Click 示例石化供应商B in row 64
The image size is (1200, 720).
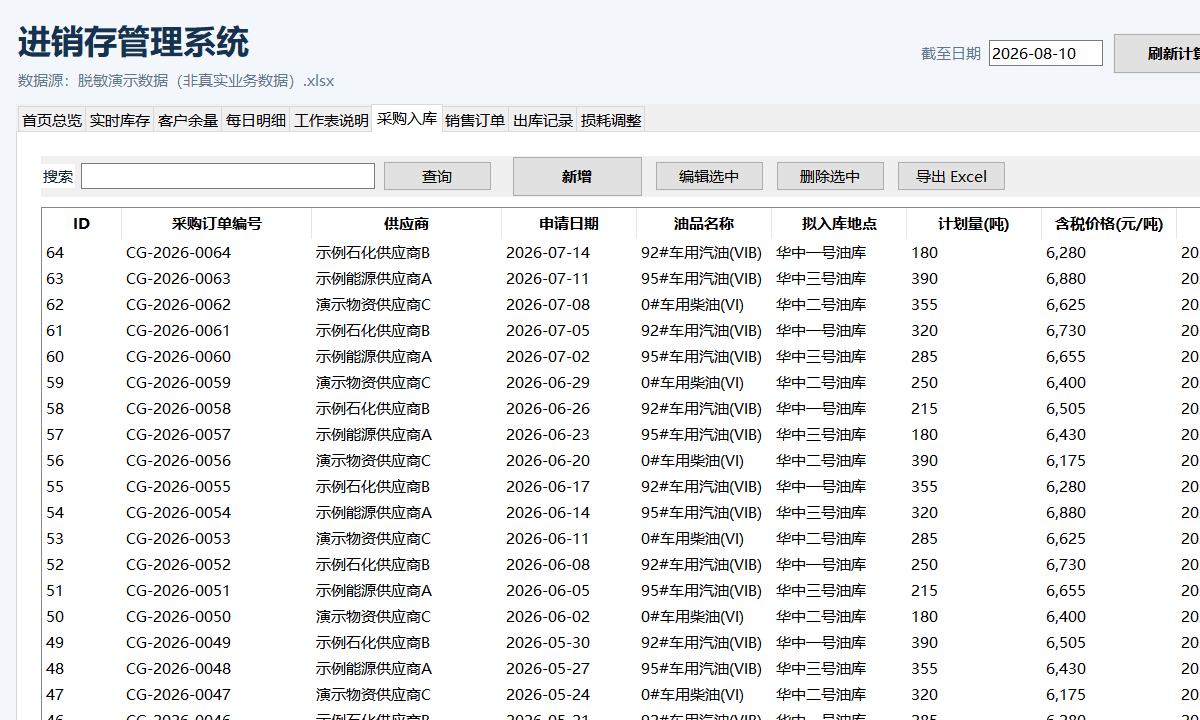point(373,252)
